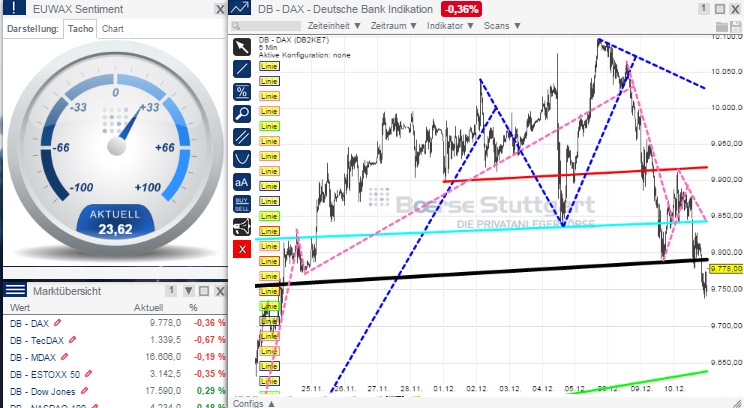744x408 pixels.
Task: Click the red -0,36% change badge
Action: (x=461, y=9)
